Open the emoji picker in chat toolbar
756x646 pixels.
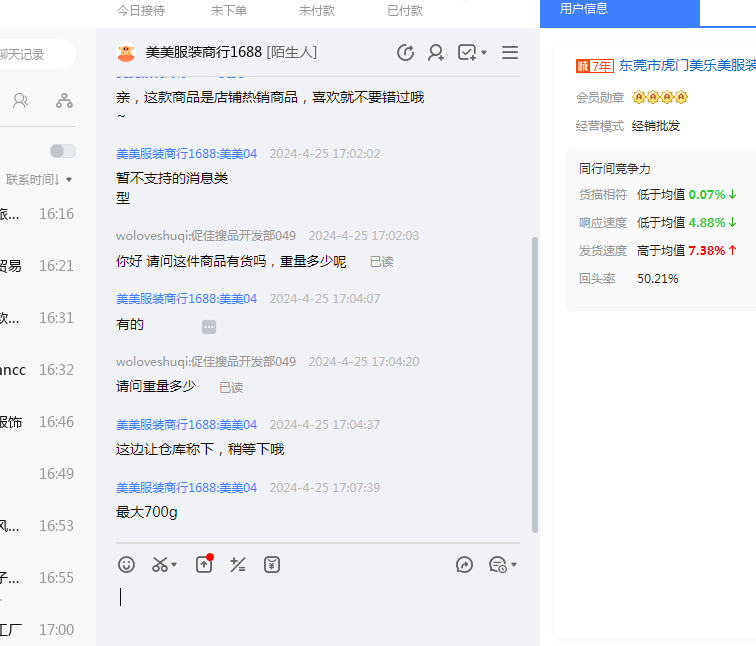coord(126,565)
